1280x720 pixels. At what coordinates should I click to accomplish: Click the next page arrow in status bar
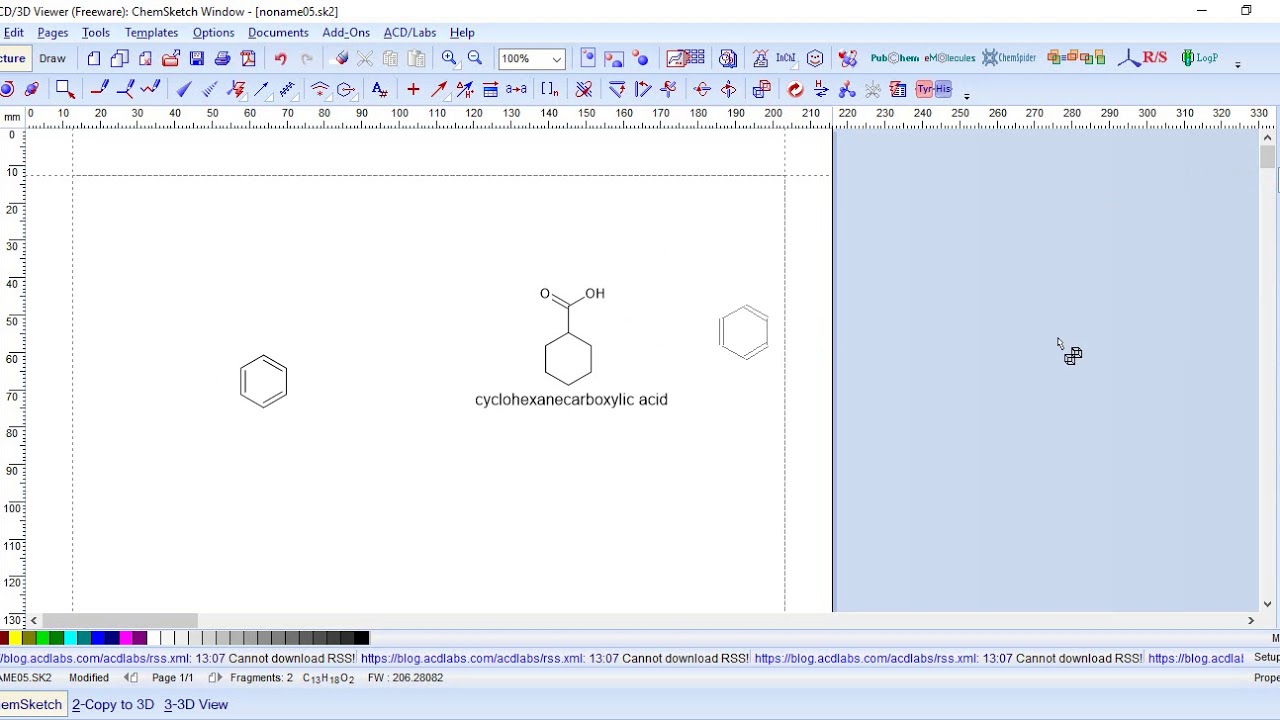(x=213, y=678)
